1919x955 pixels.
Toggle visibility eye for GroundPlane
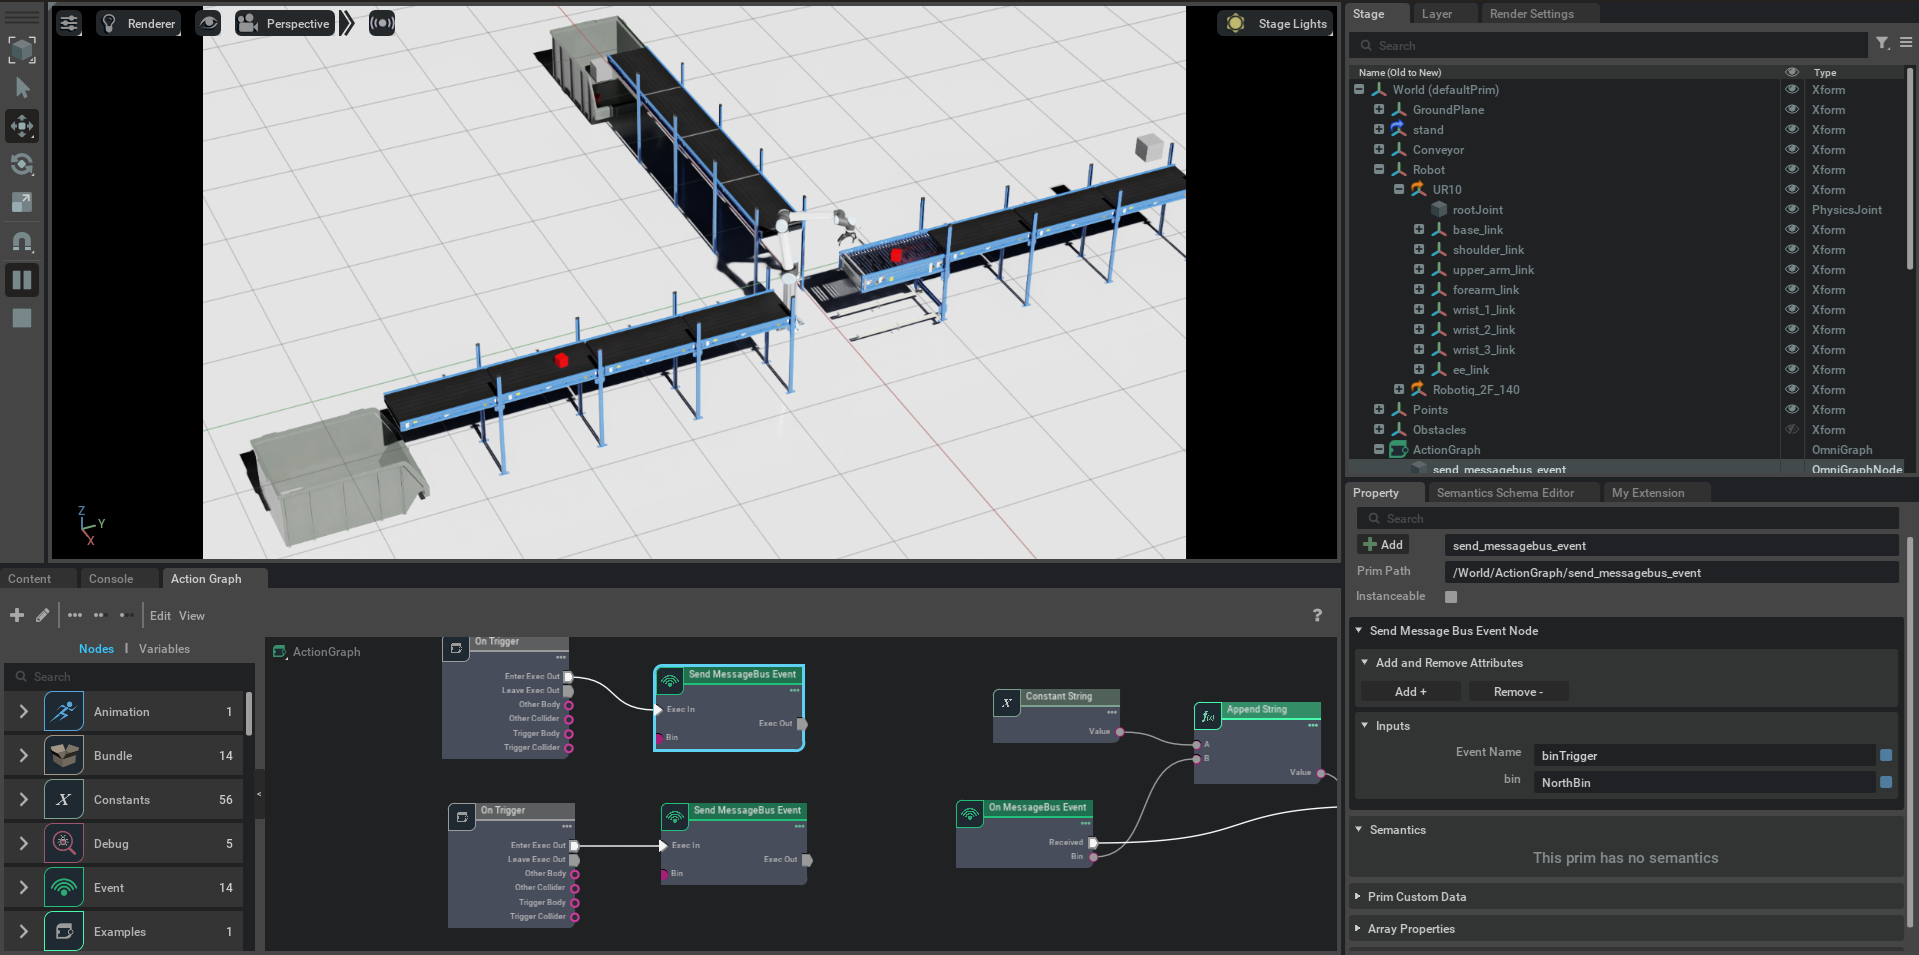1792,110
